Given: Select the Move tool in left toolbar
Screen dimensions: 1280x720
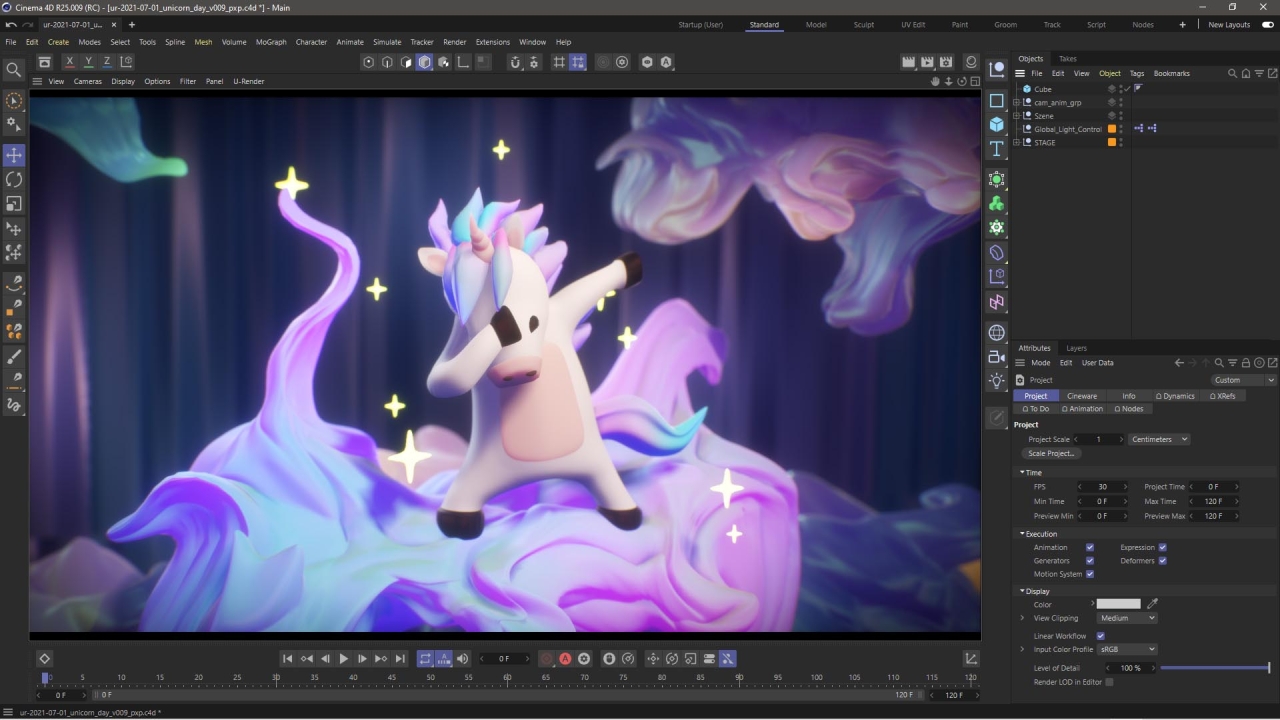Looking at the screenshot, I should [14, 155].
